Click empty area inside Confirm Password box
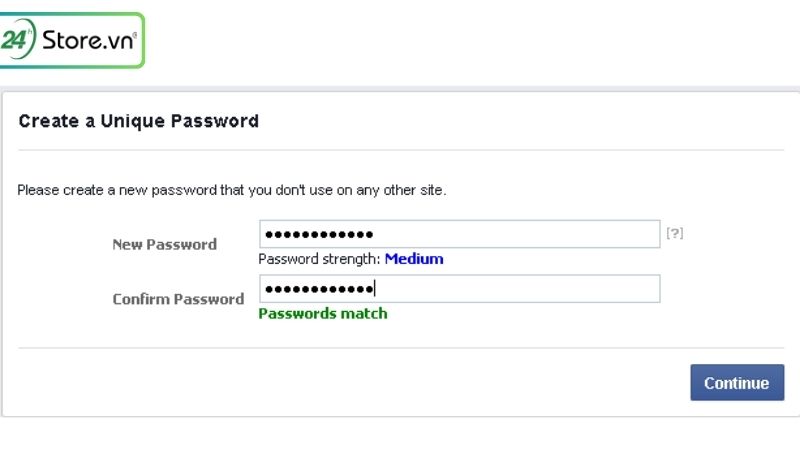 click(515, 289)
